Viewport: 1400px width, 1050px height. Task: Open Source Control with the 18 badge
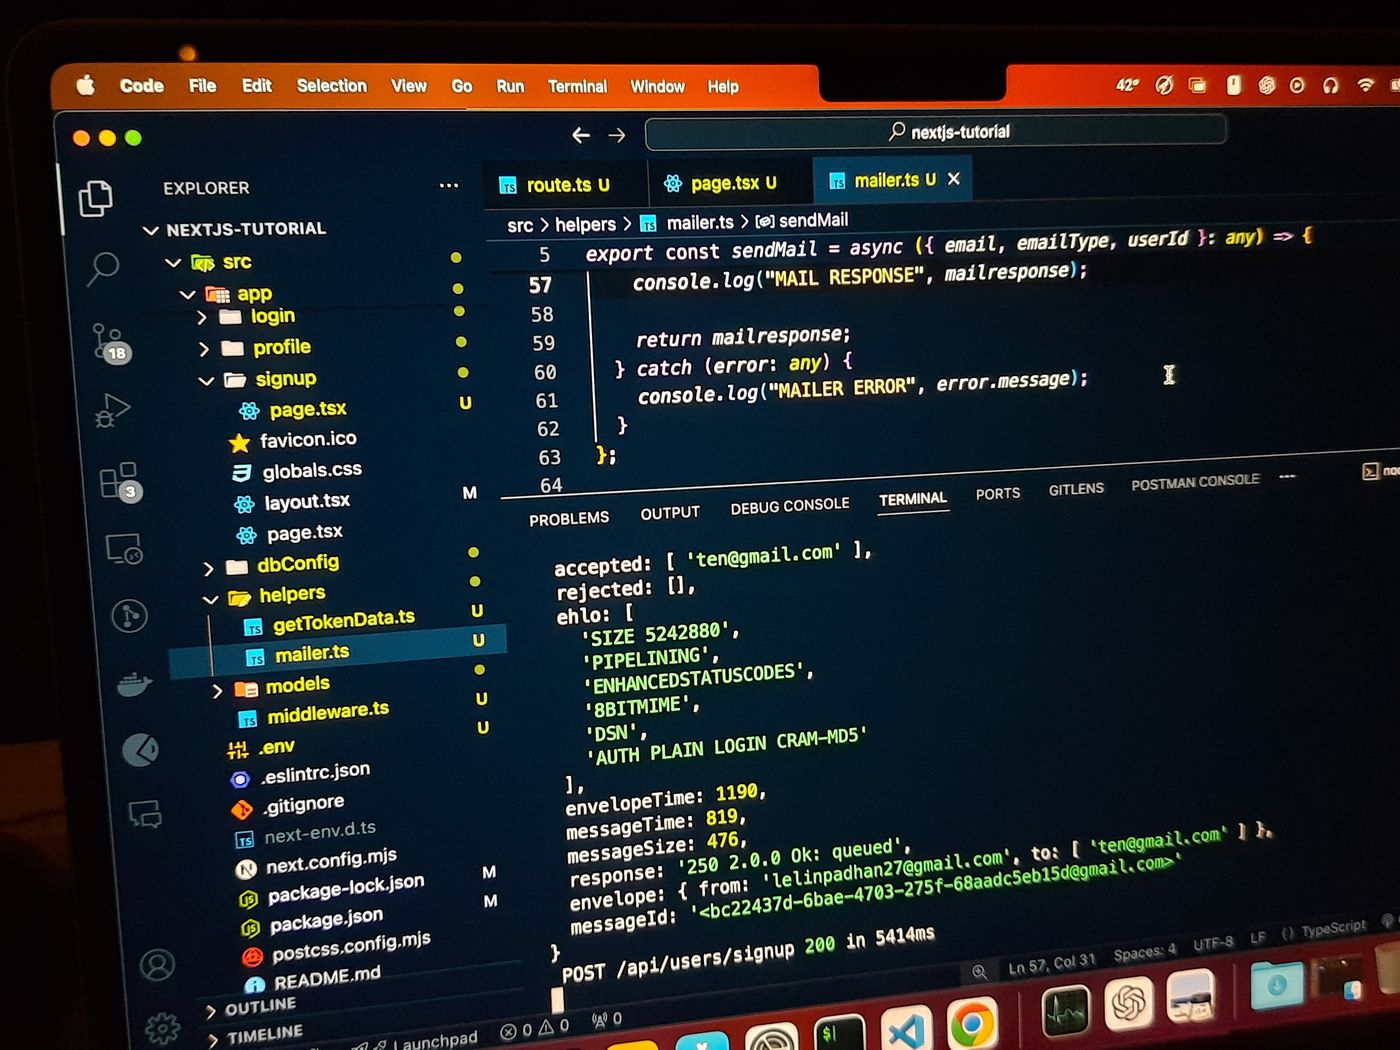pyautogui.click(x=110, y=342)
